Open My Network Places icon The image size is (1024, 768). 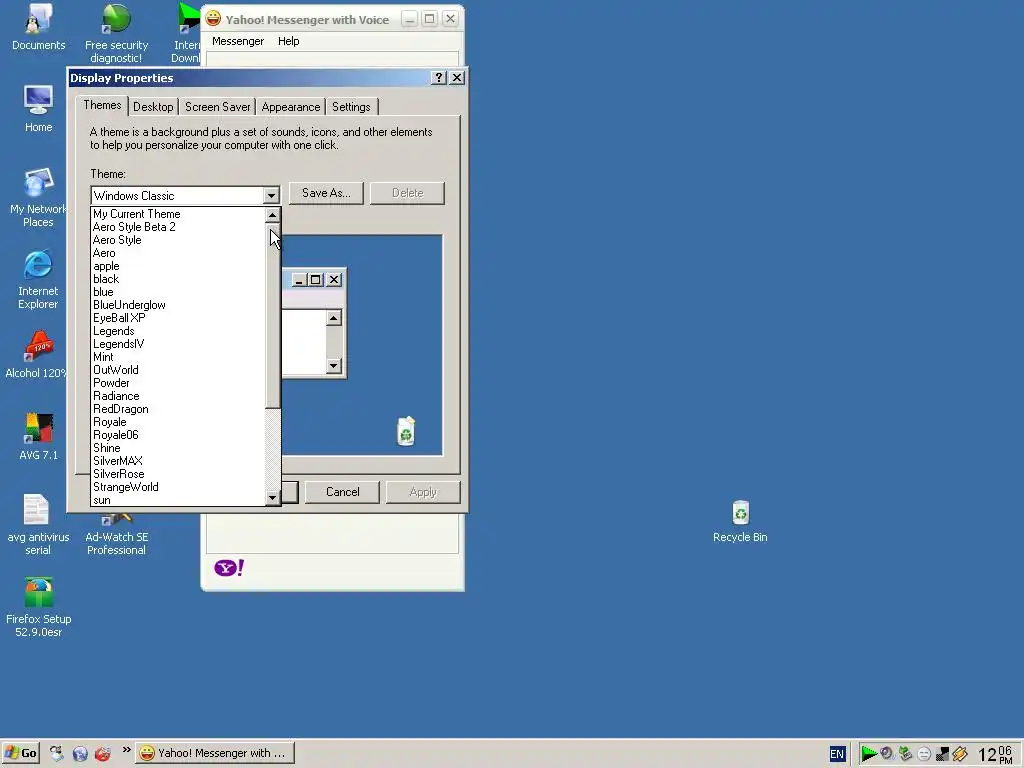38,197
